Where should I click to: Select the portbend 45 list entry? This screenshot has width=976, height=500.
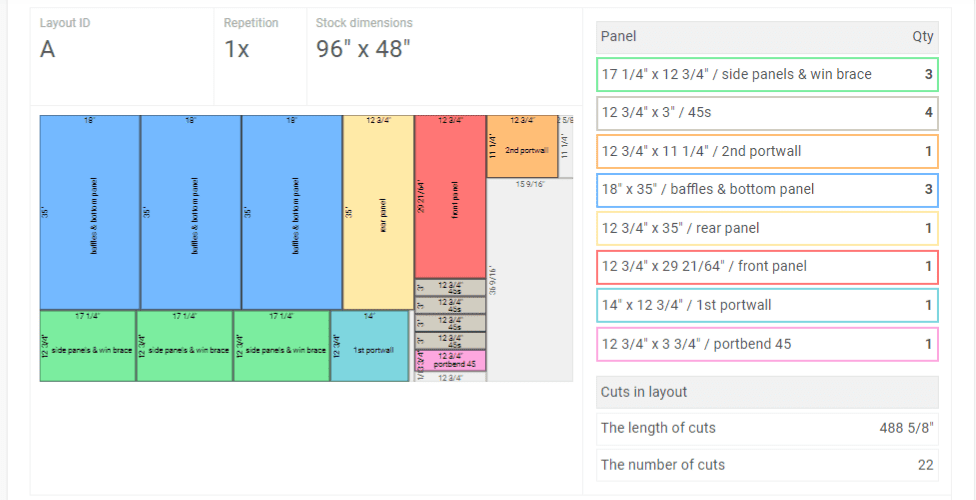tap(767, 344)
